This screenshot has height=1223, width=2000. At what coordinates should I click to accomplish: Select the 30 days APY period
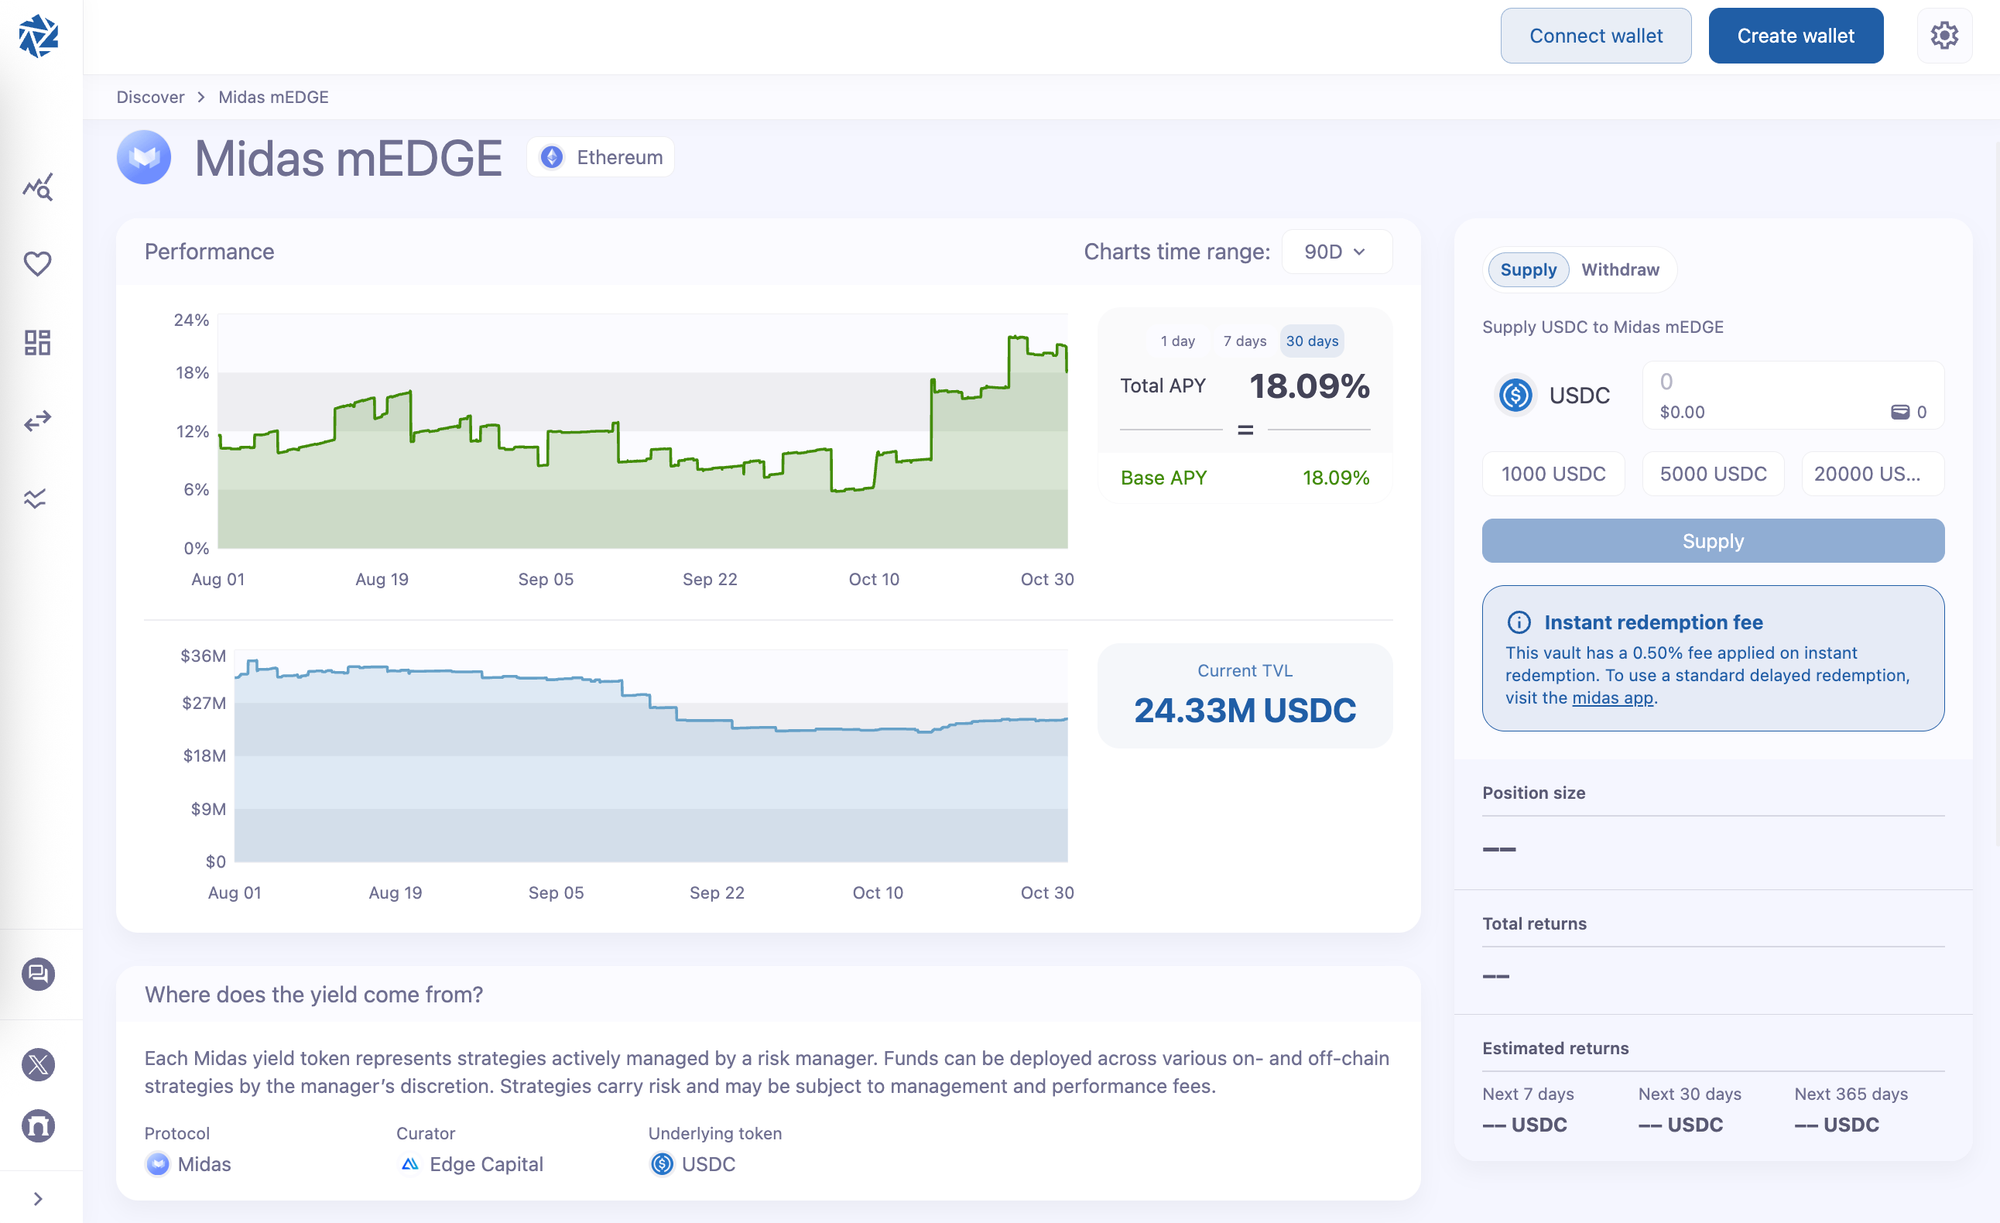1311,341
